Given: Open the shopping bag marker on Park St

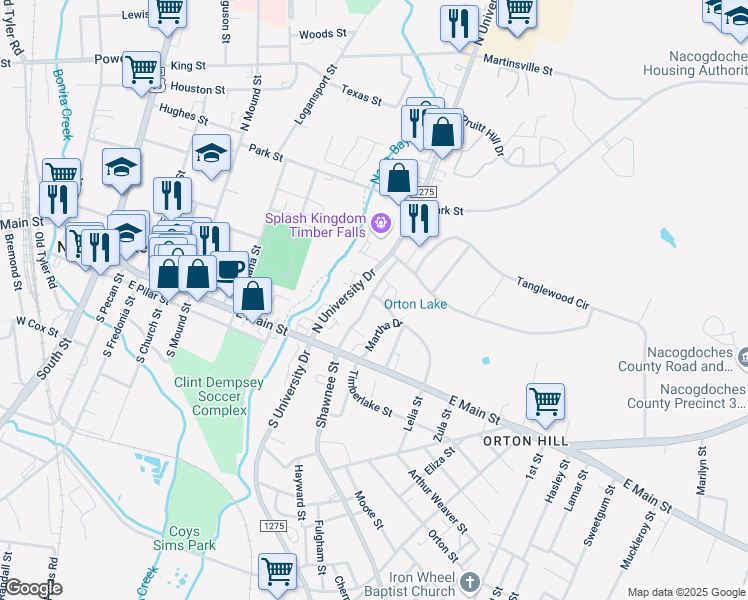Looking at the screenshot, I should tap(399, 181).
